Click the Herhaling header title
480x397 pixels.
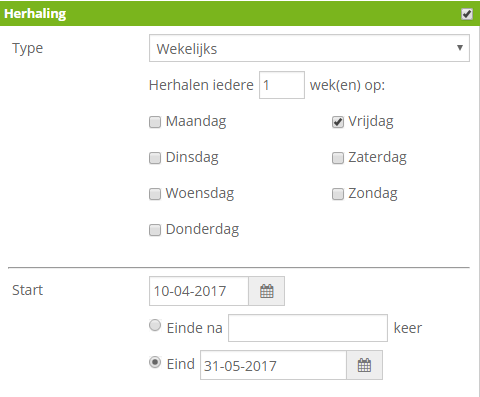click(35, 14)
